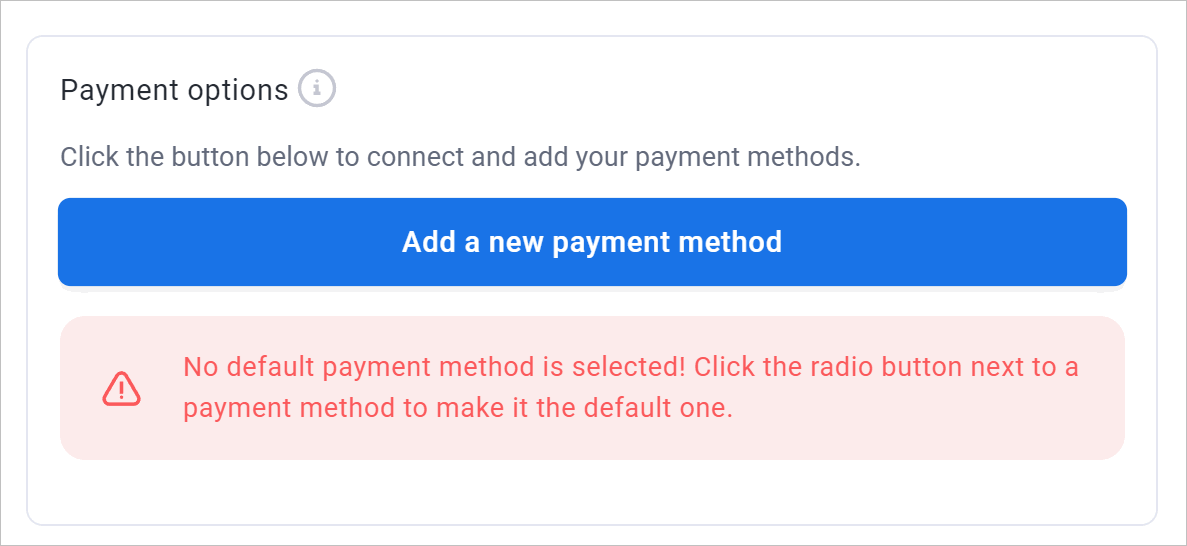
Task: Open the Payment options information tooltip icon
Action: pos(316,89)
